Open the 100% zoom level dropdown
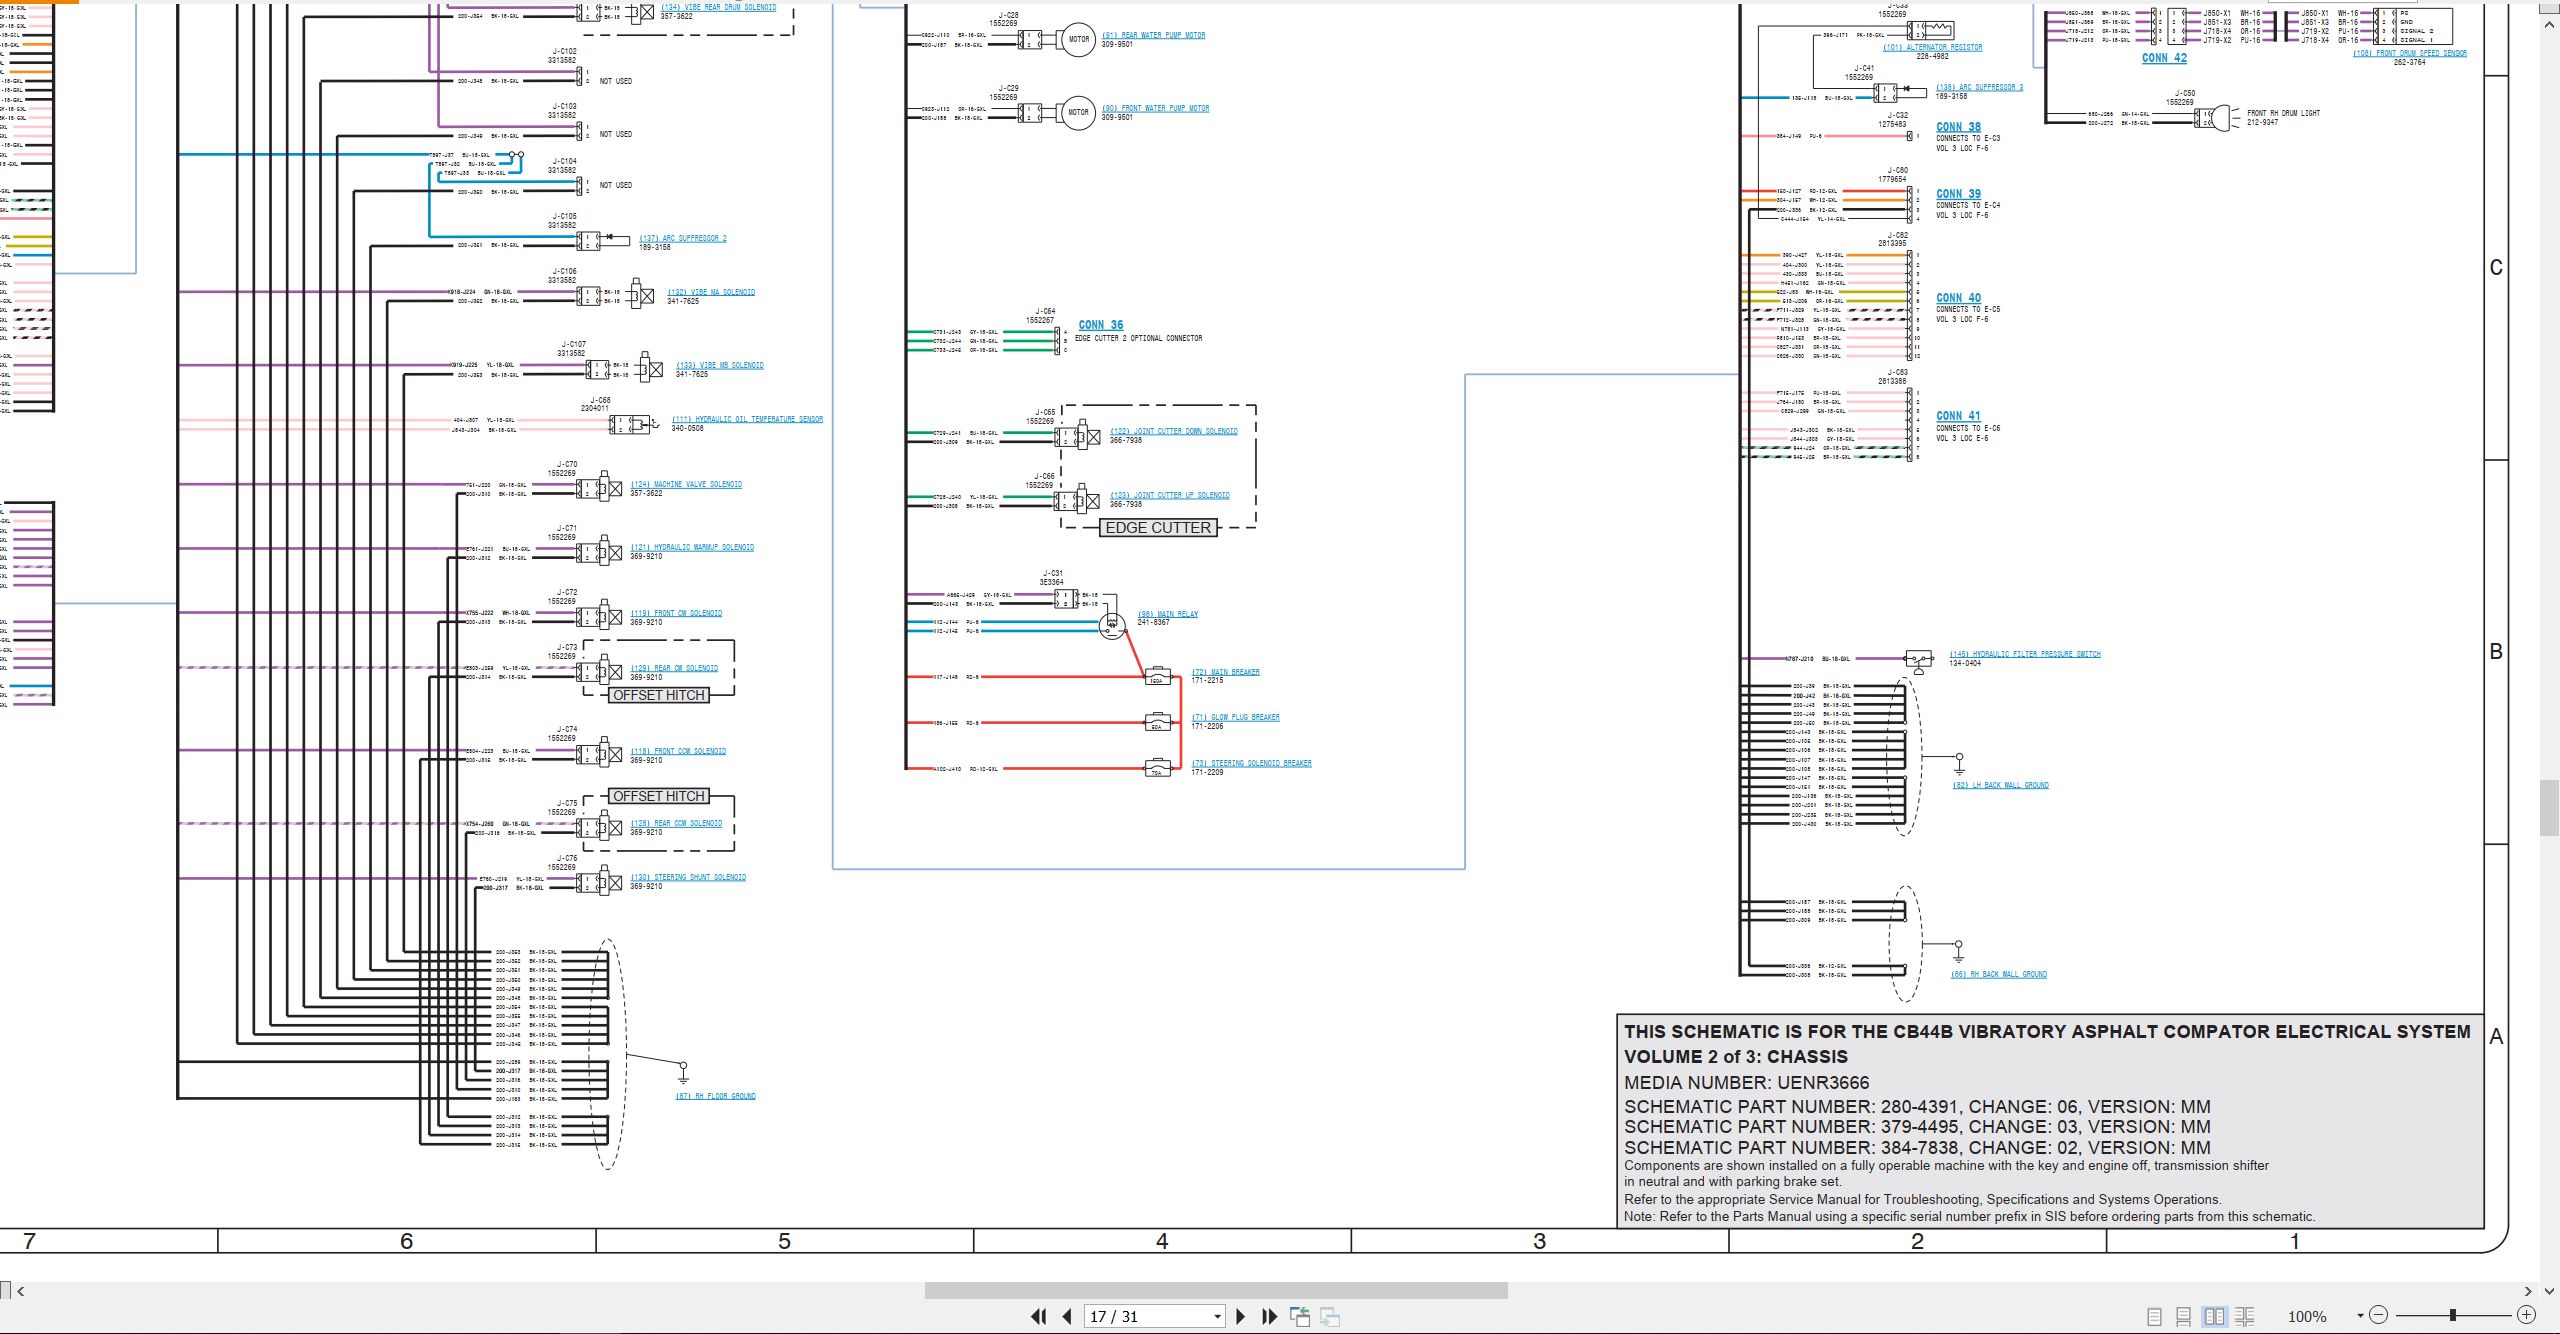Screen dimensions: 2560x1334 click(2360, 1316)
